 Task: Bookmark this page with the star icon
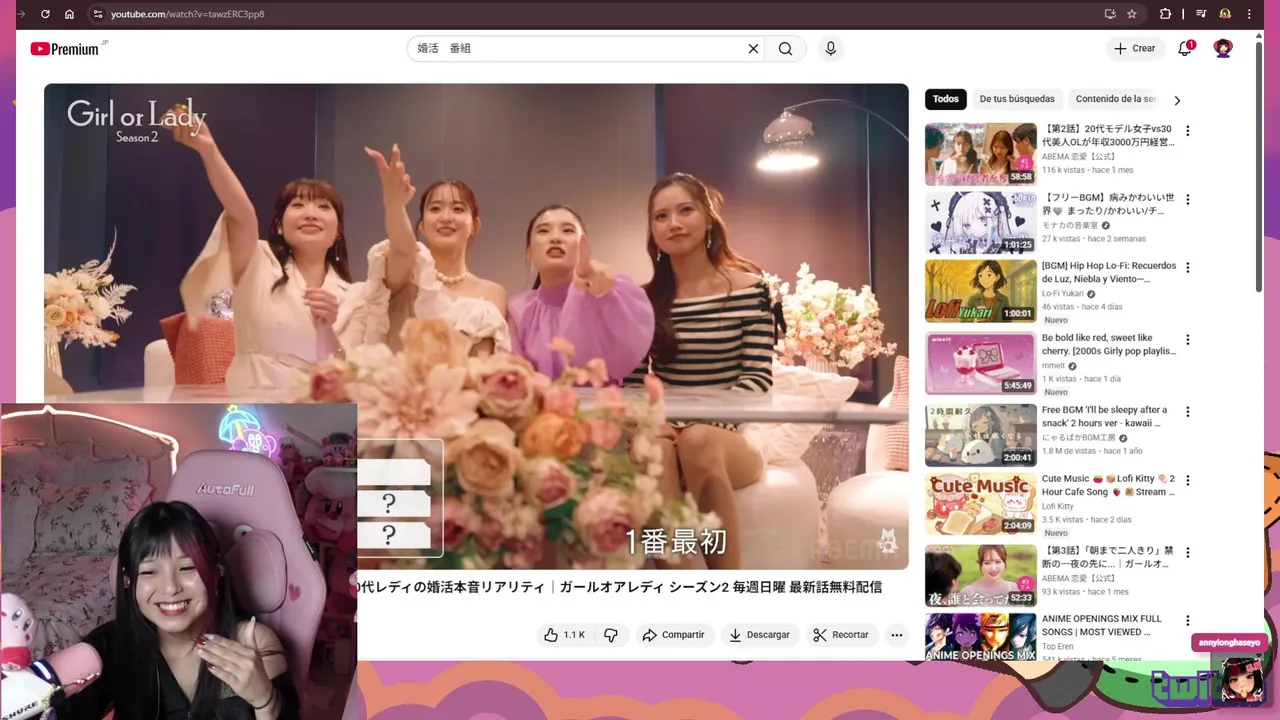[1132, 14]
